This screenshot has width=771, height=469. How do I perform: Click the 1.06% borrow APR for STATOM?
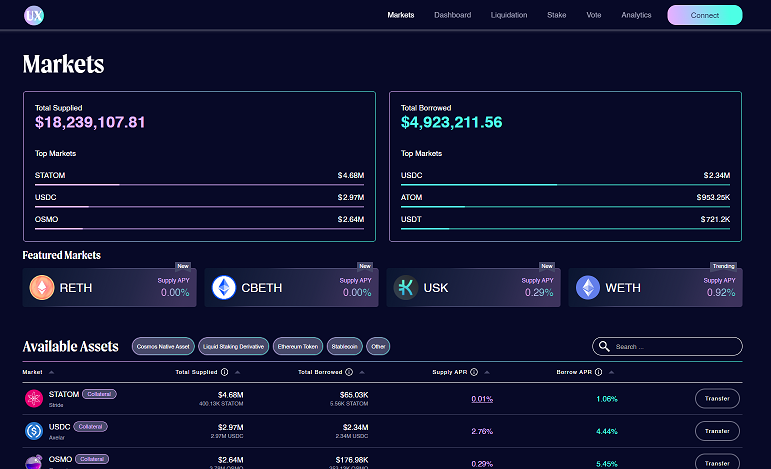(x=607, y=399)
